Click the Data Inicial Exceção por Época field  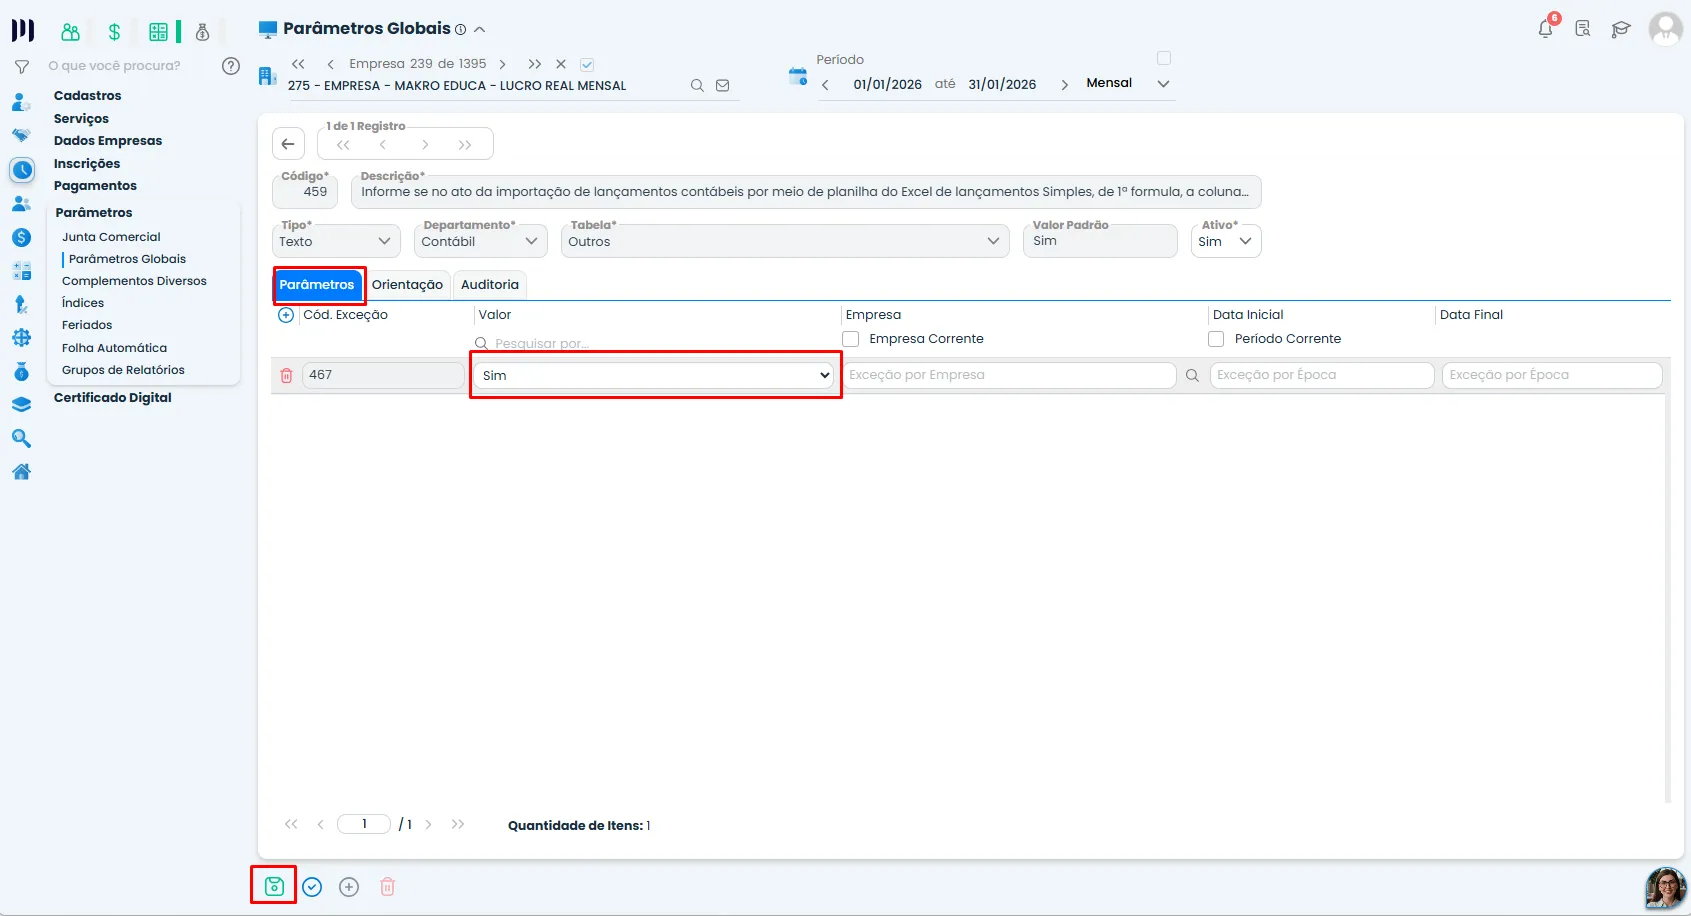[x=1322, y=375]
